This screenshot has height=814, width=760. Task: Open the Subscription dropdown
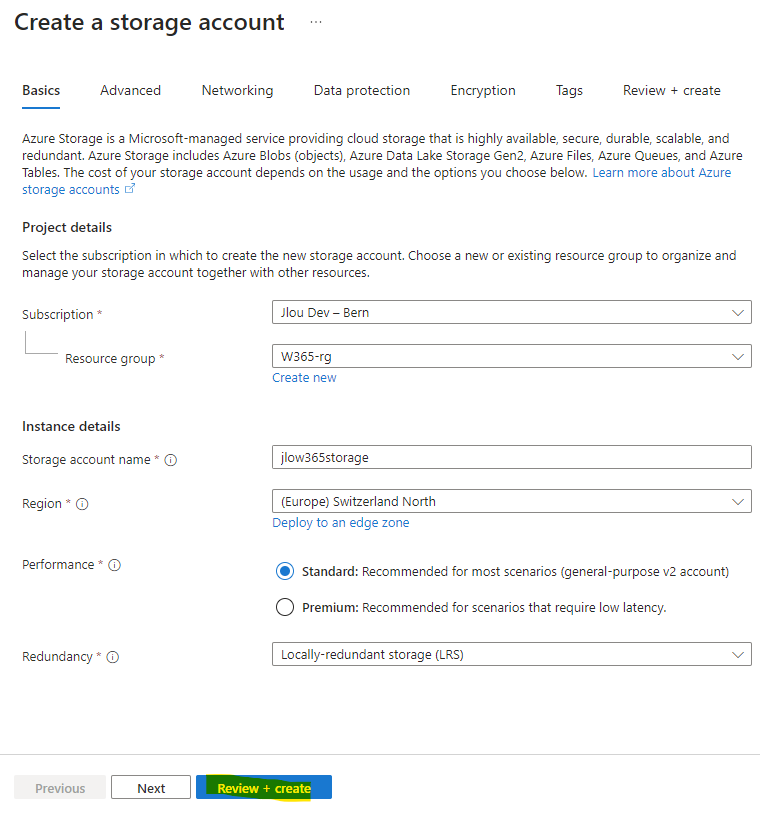(x=511, y=312)
